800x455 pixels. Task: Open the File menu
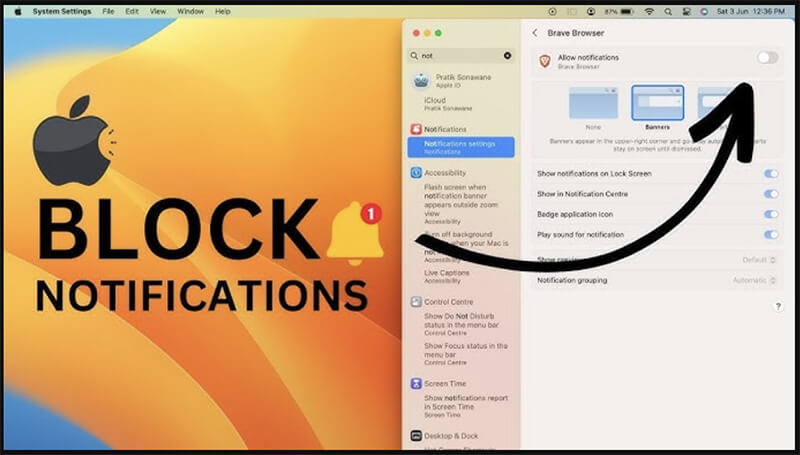108,11
